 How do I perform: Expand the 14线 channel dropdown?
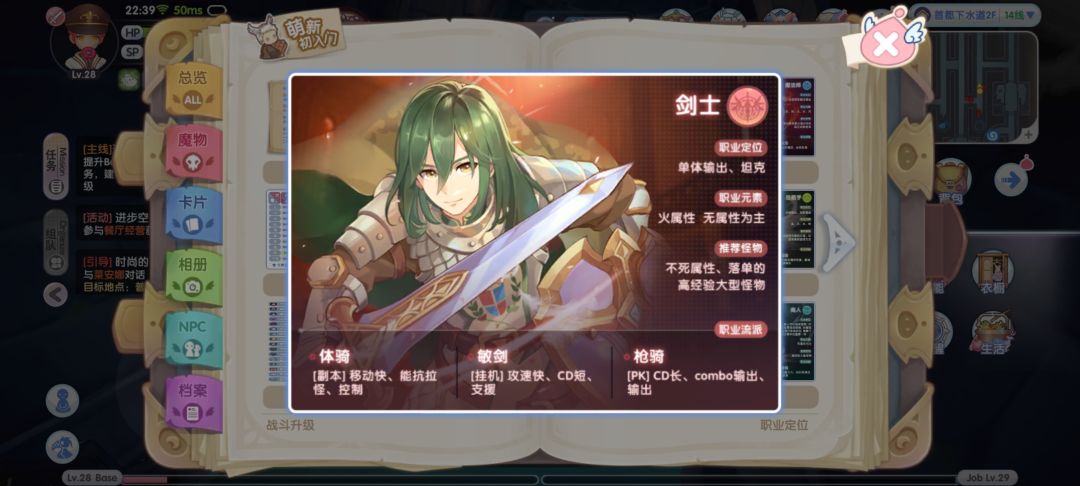tap(1018, 14)
